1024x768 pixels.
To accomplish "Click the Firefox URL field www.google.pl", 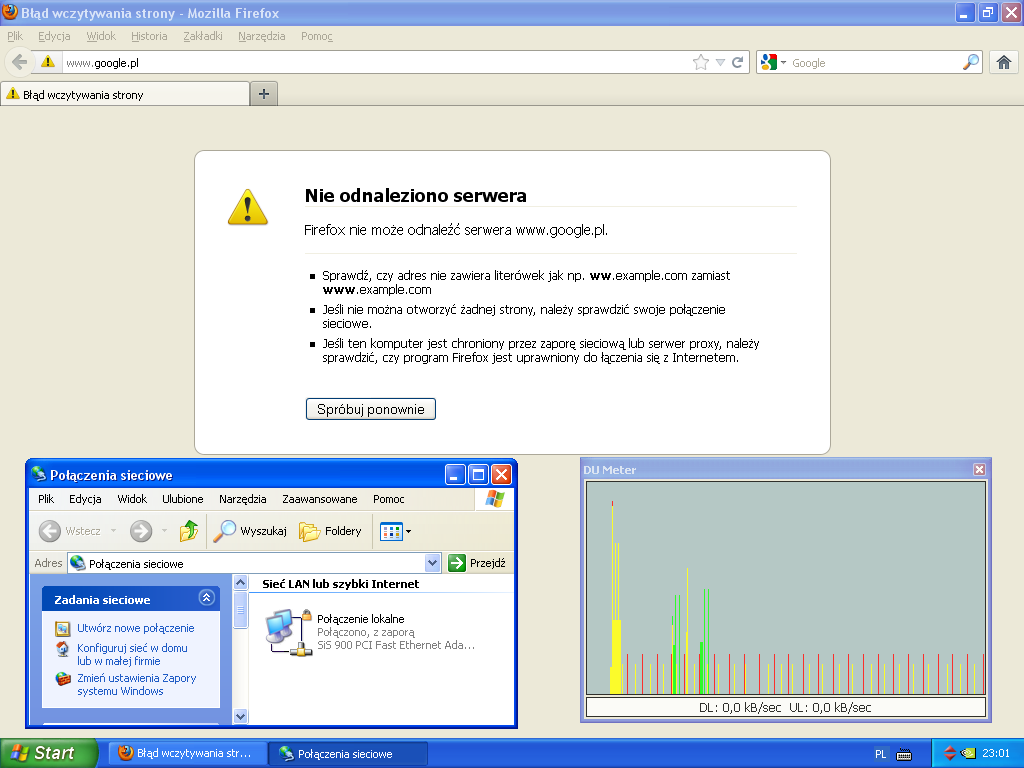I will 376,63.
